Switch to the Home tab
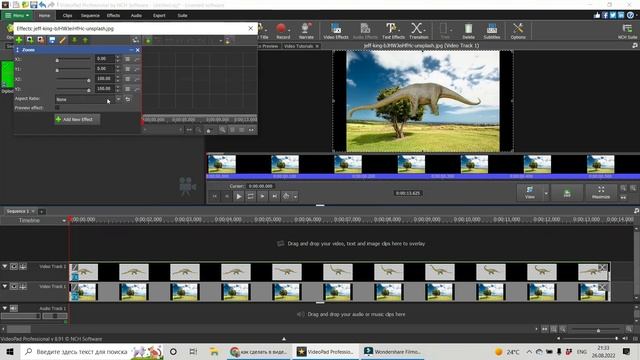Image resolution: width=640 pixels, height=360 pixels. 44,16
